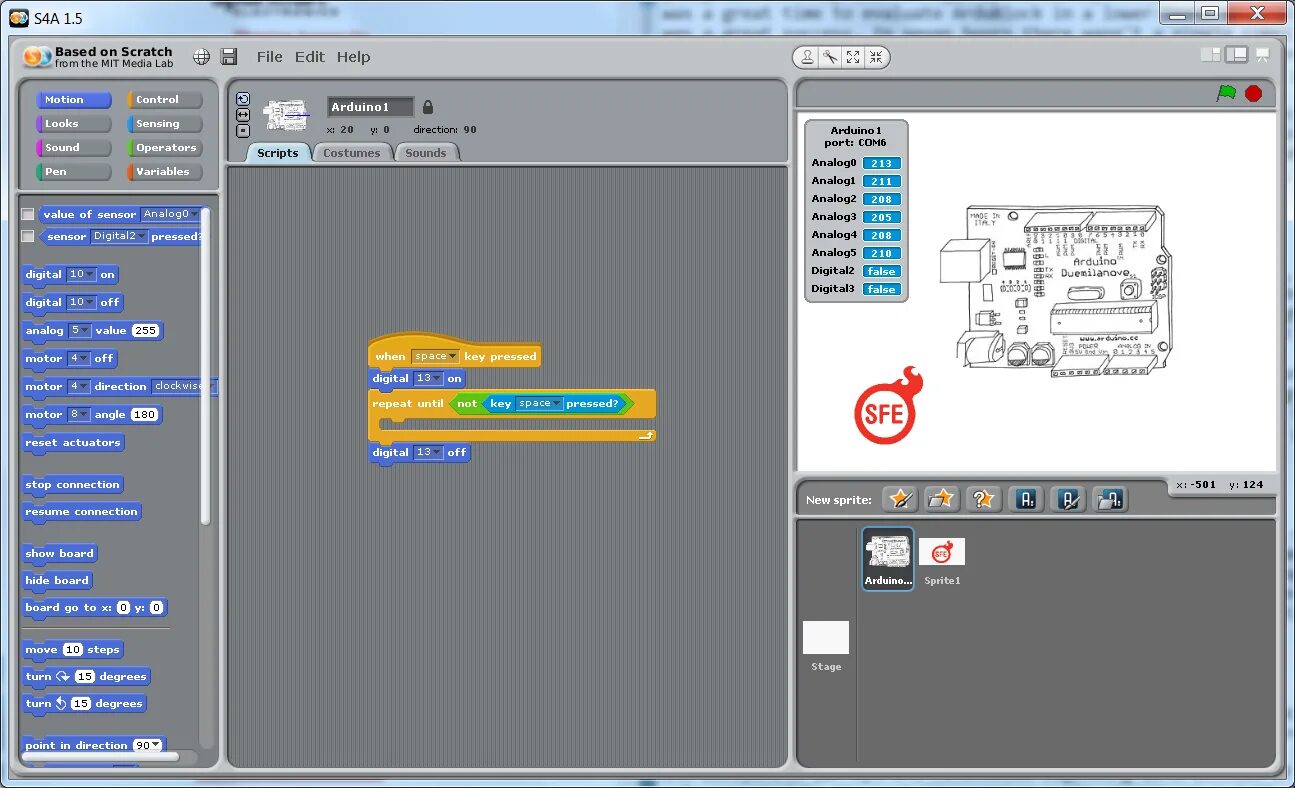Select the Operators block category
The height and width of the screenshot is (788, 1295).
(x=165, y=148)
